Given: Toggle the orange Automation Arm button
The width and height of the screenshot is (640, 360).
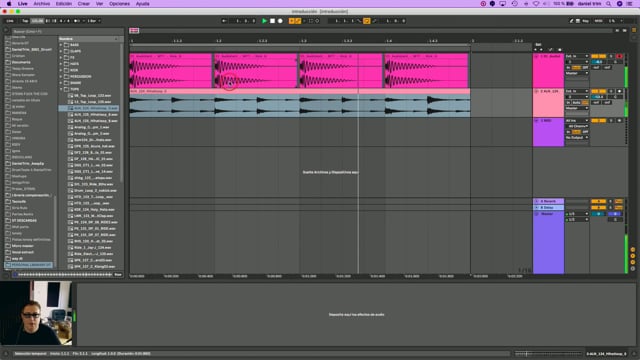Looking at the screenshot, I should (x=298, y=21).
